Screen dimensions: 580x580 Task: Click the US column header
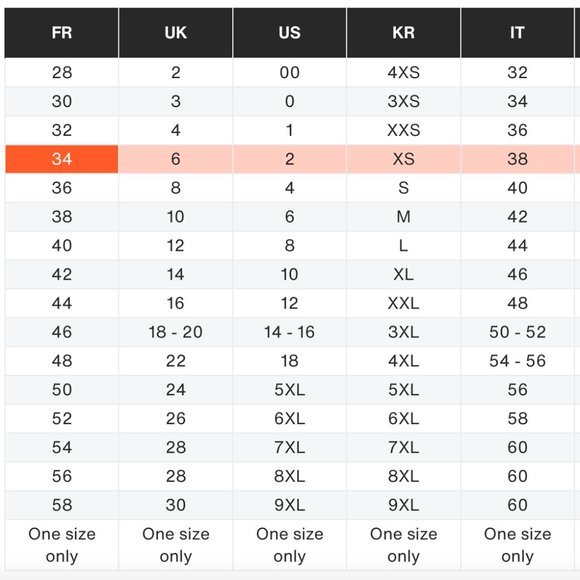tap(290, 33)
